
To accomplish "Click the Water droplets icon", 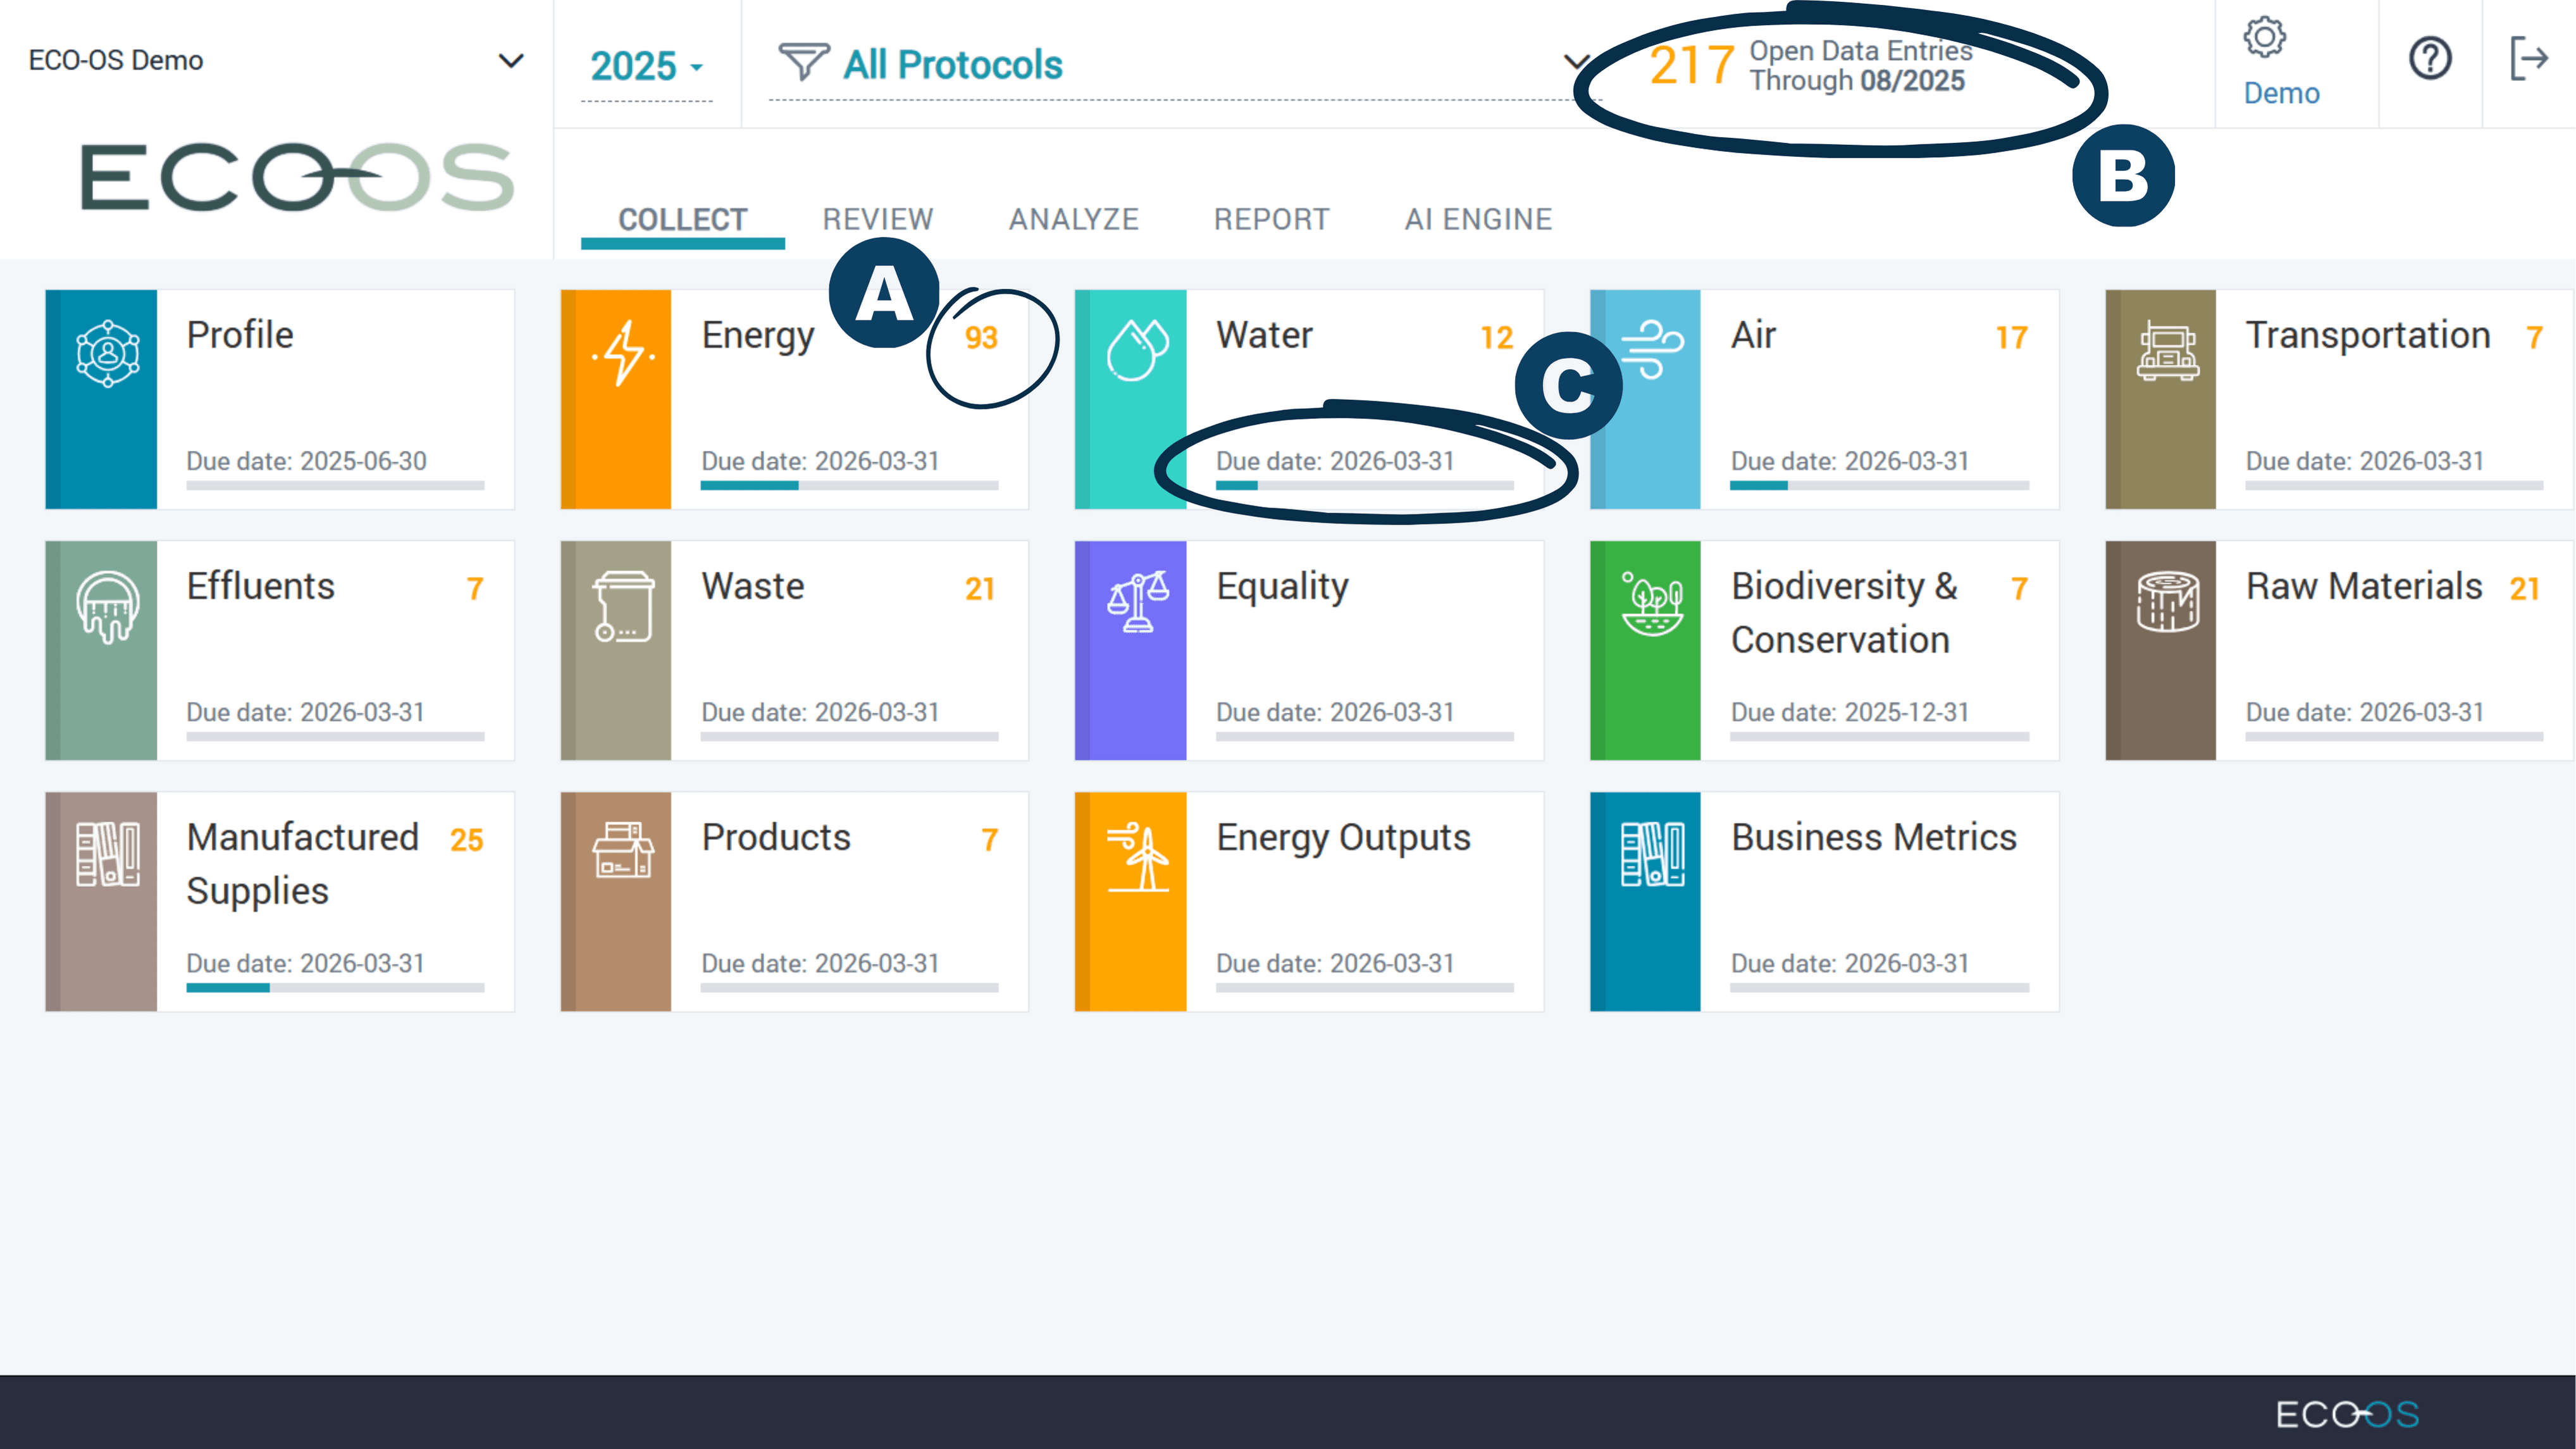I will click(x=1137, y=351).
